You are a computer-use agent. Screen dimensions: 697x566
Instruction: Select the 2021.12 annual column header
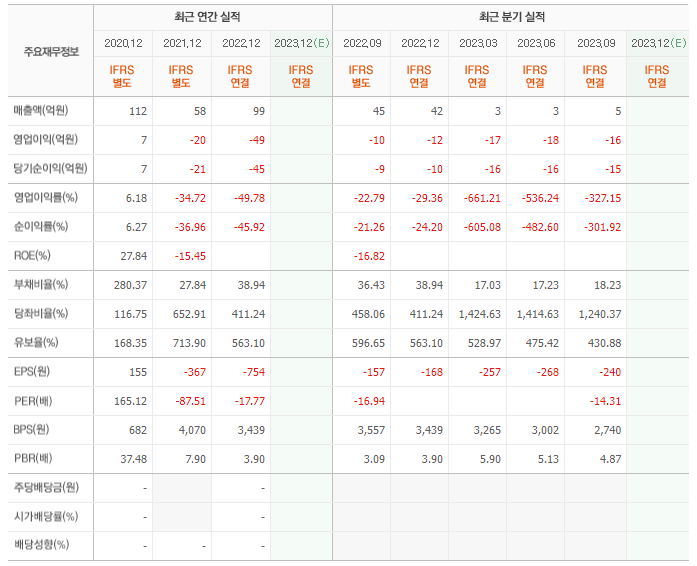pyautogui.click(x=182, y=43)
